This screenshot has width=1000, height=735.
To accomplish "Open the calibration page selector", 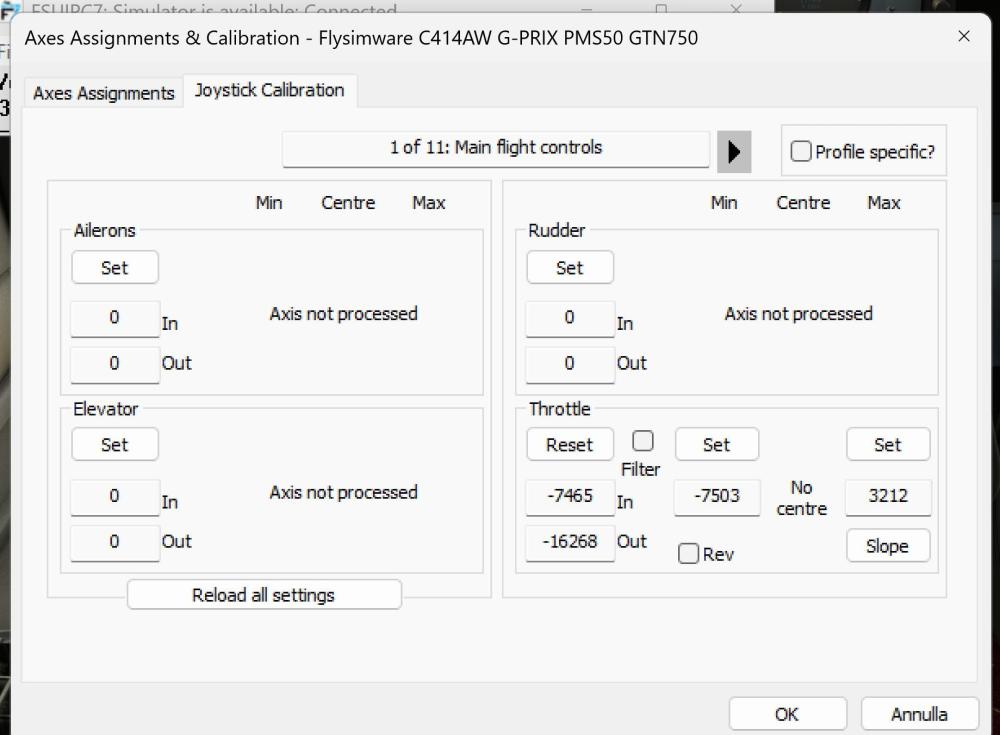I will [x=495, y=148].
